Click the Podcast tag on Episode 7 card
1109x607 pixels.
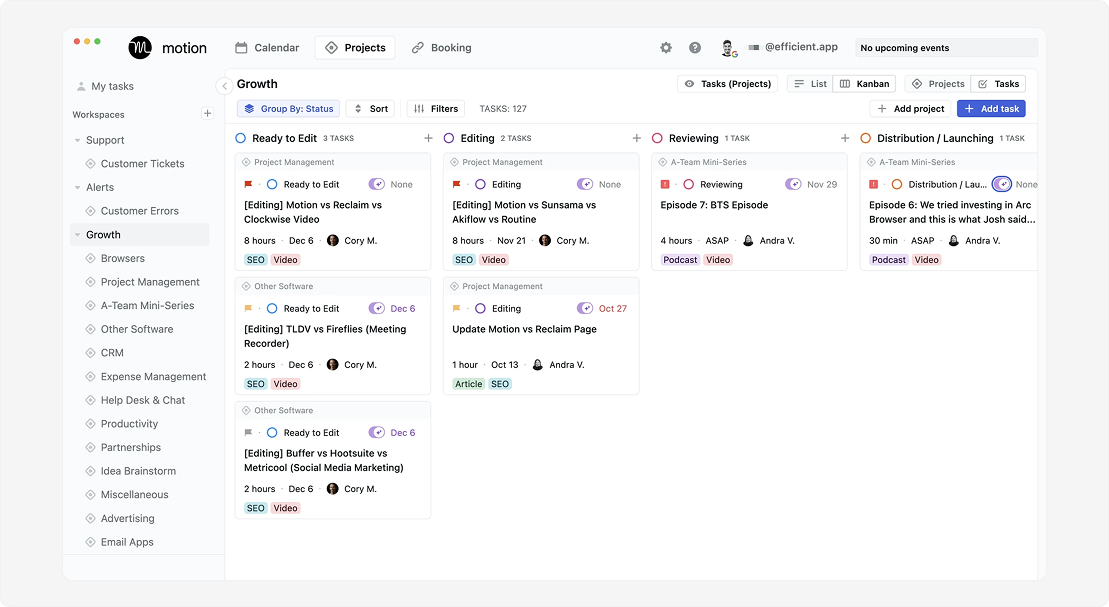point(680,260)
